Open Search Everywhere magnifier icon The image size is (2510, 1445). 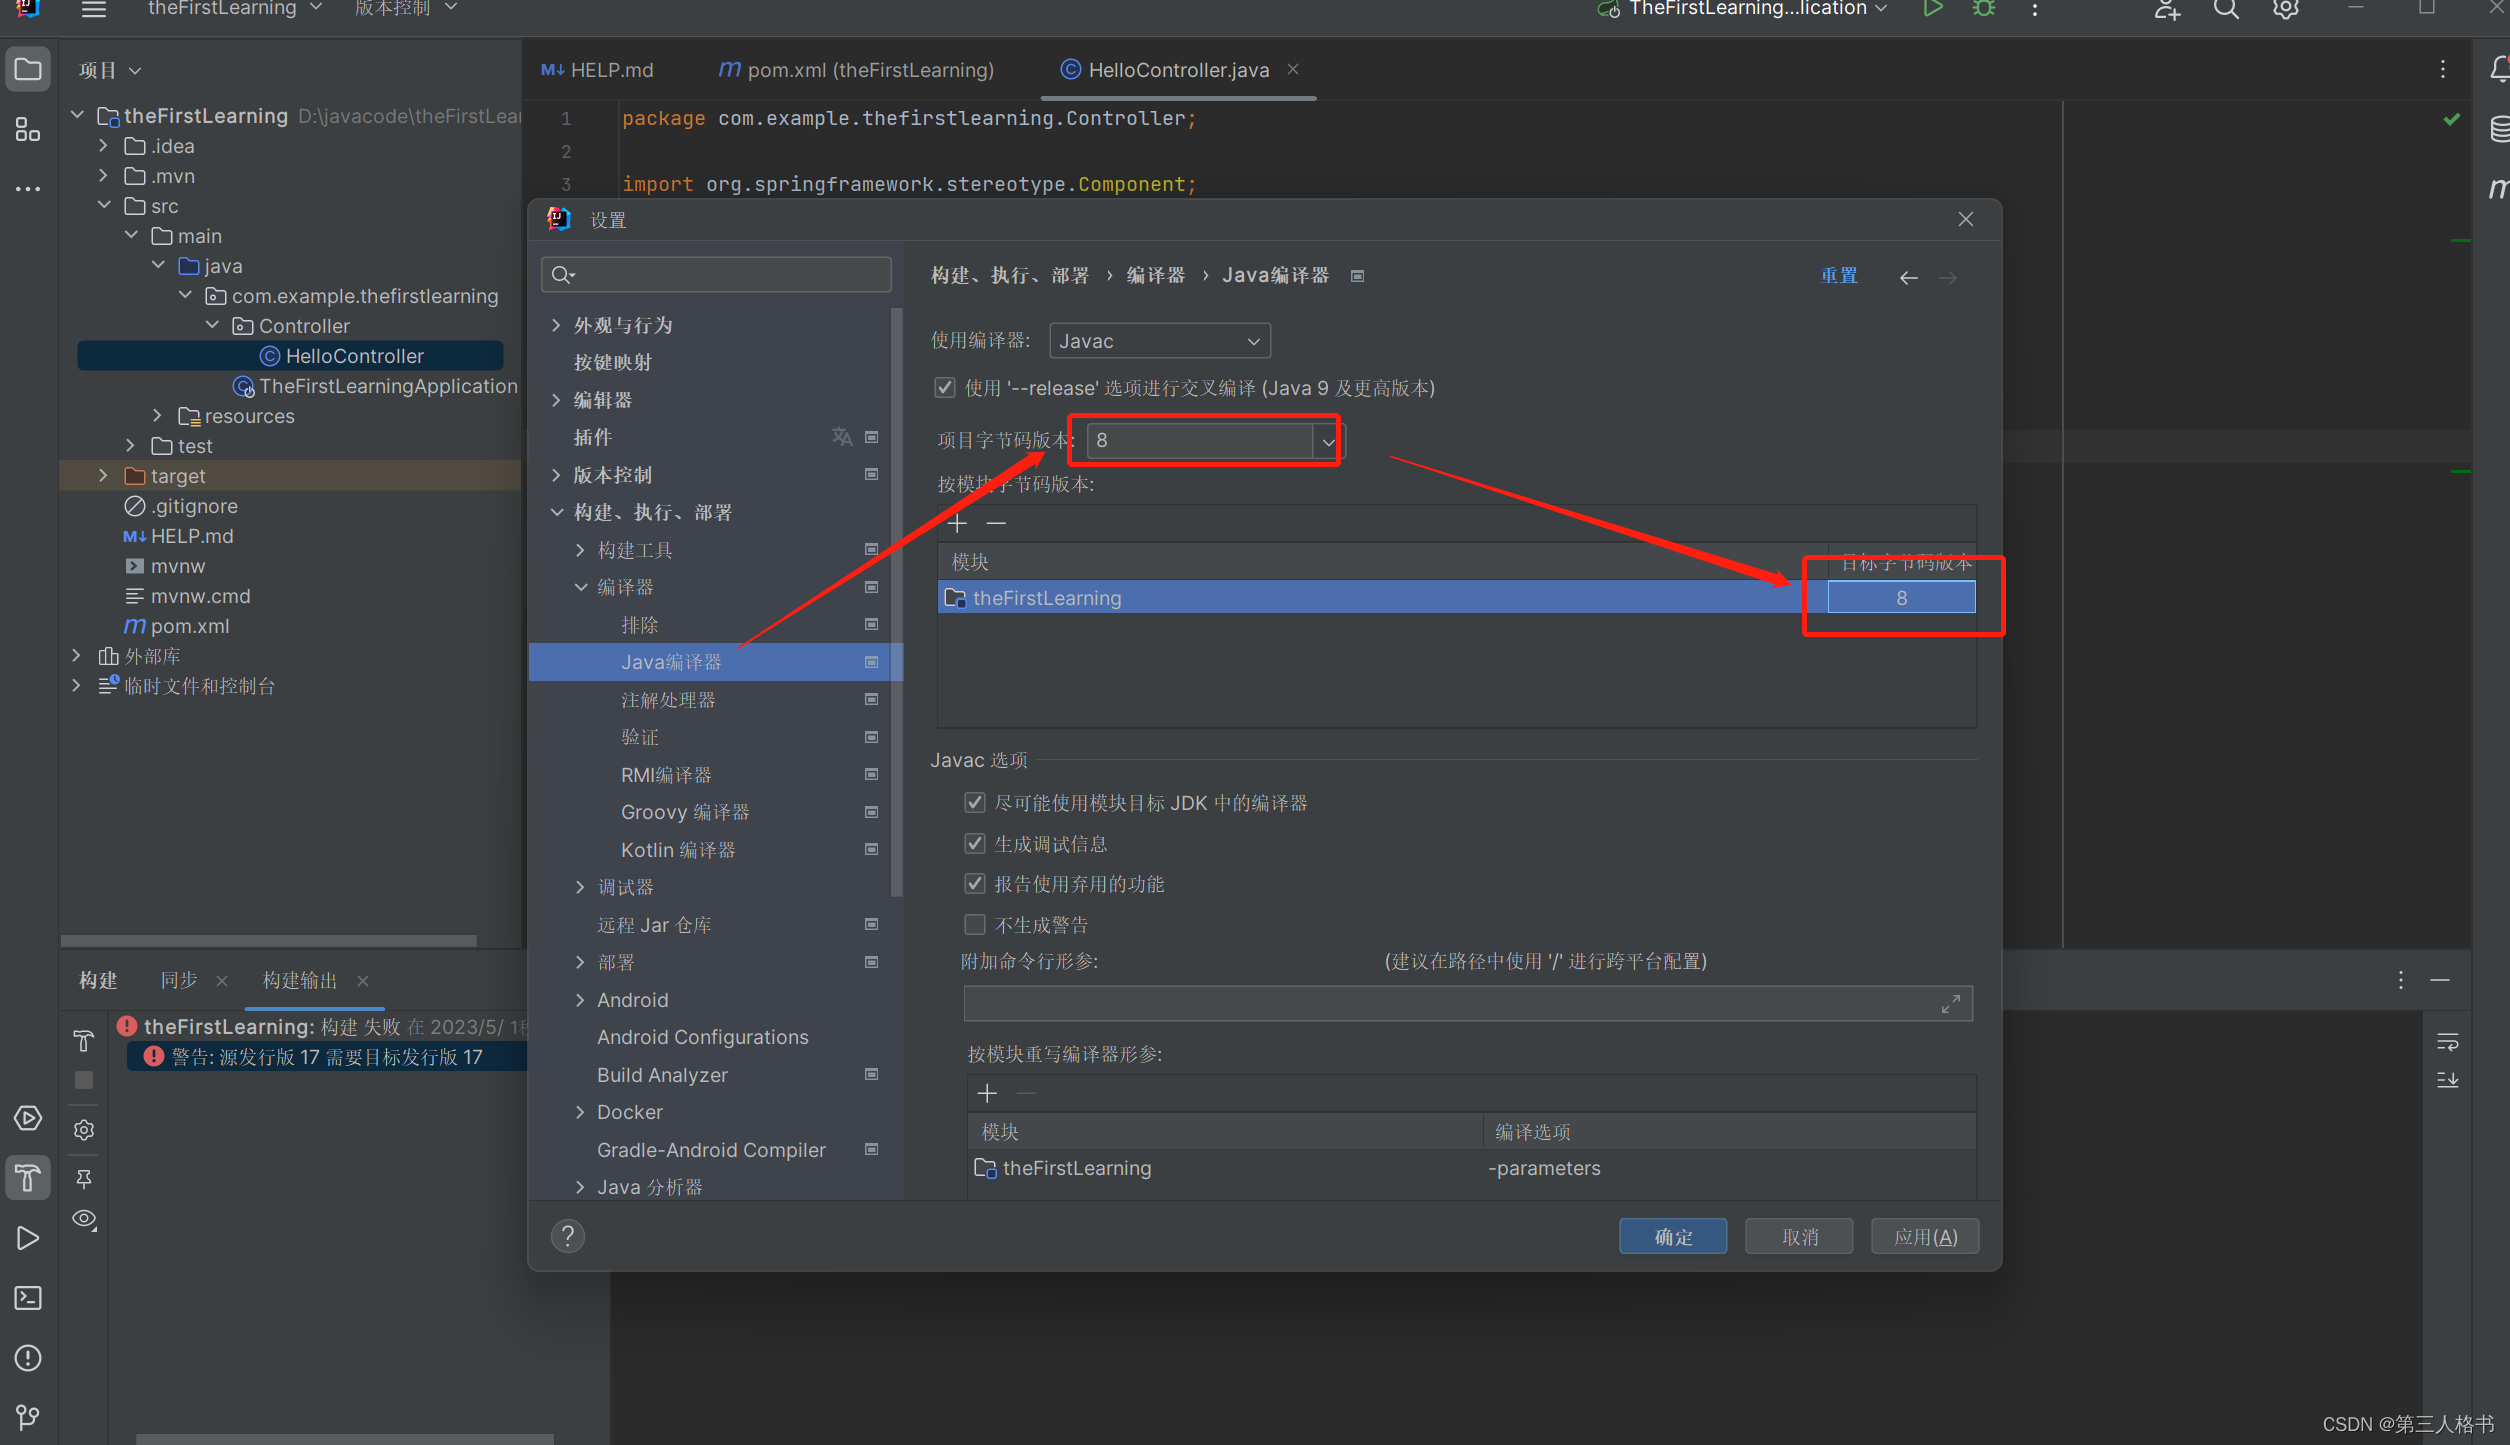[x=2226, y=10]
